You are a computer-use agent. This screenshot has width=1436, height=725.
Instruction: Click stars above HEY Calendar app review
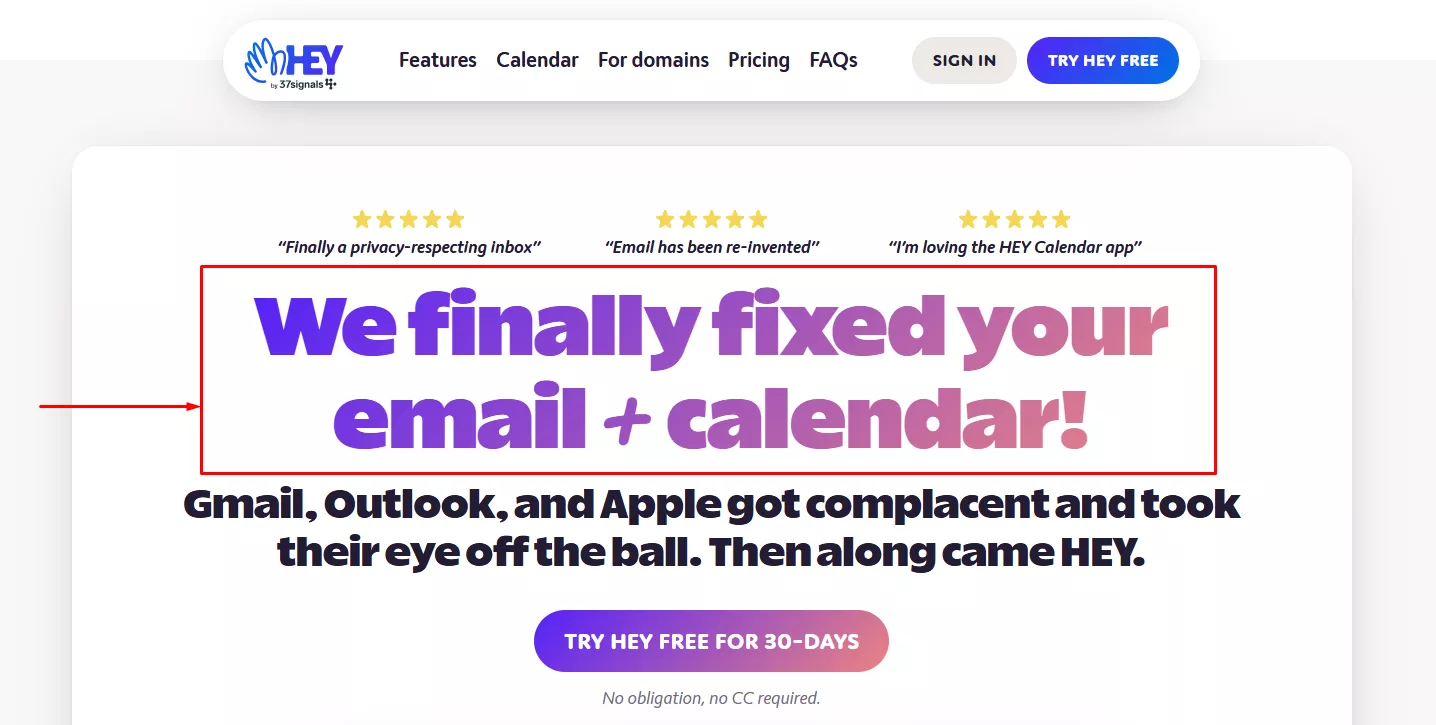pyautogui.click(x=1015, y=219)
